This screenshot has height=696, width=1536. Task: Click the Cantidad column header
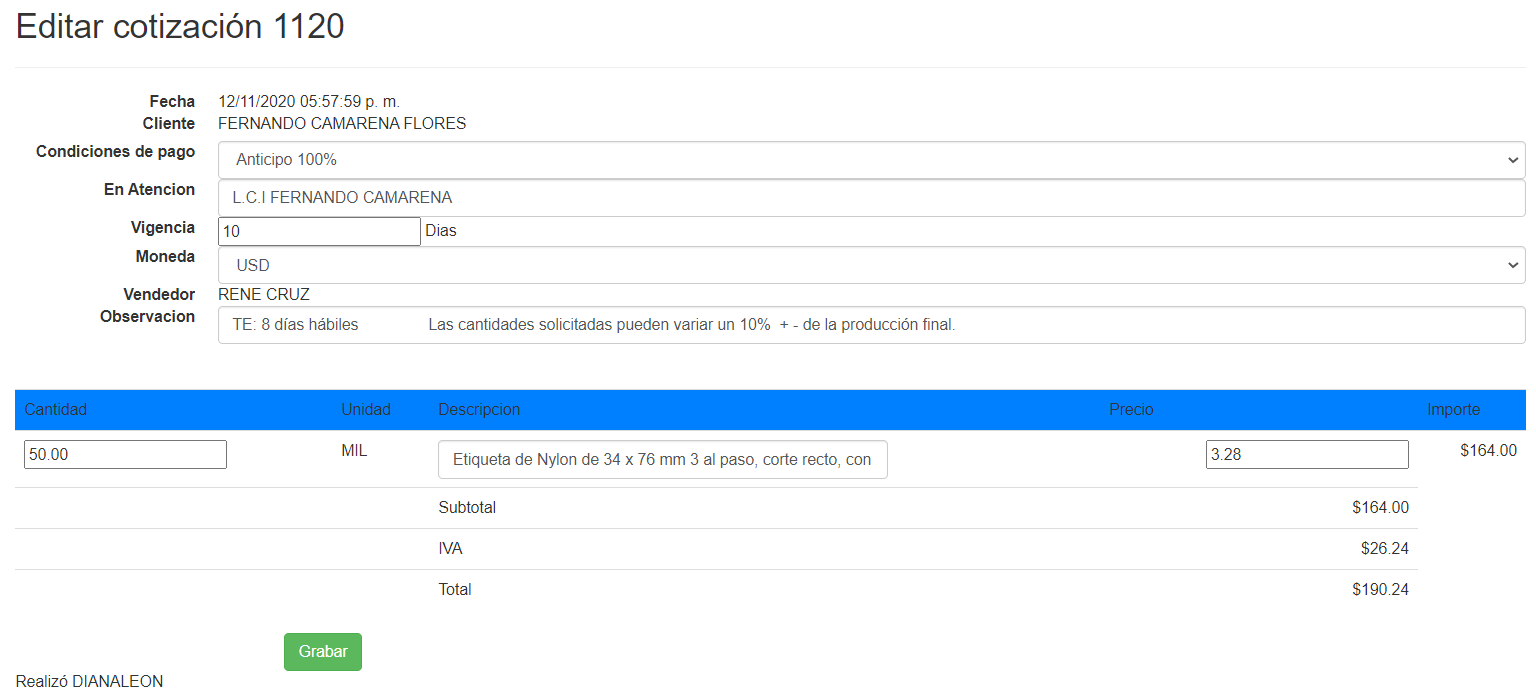click(56, 410)
